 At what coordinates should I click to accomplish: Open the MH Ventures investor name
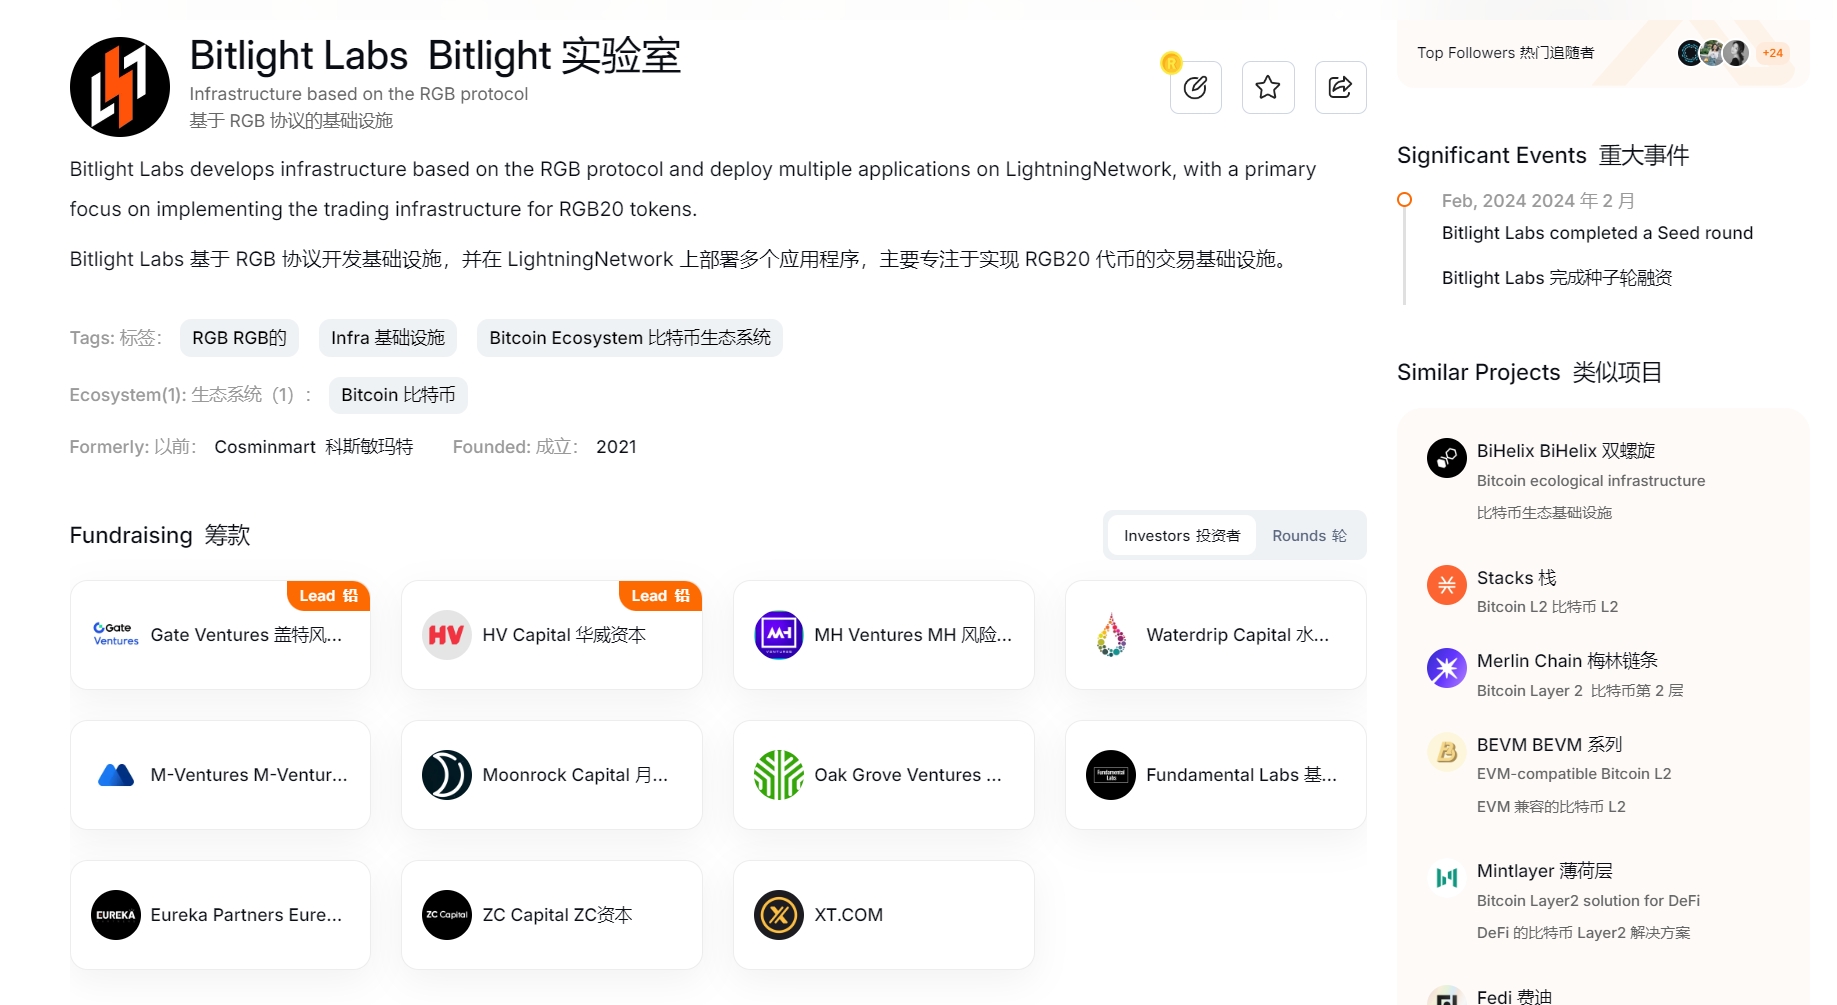(913, 635)
